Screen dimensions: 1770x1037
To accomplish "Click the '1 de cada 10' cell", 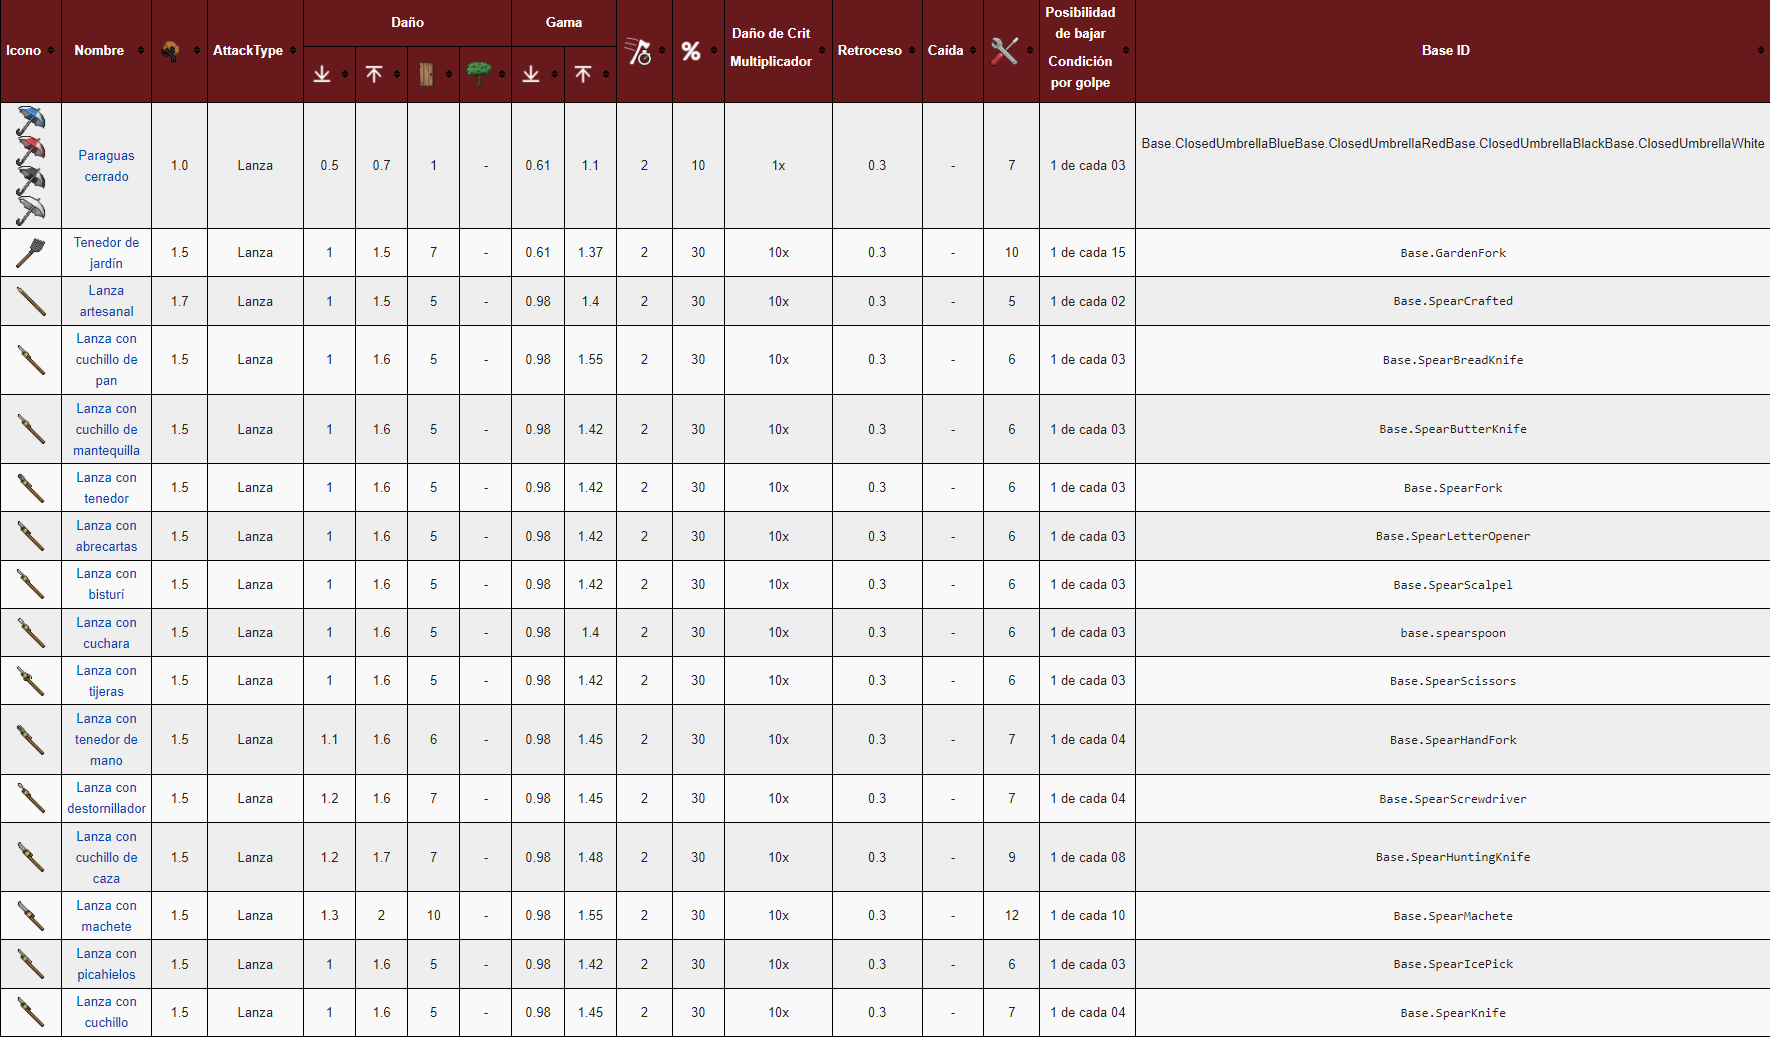I will pos(1088,916).
